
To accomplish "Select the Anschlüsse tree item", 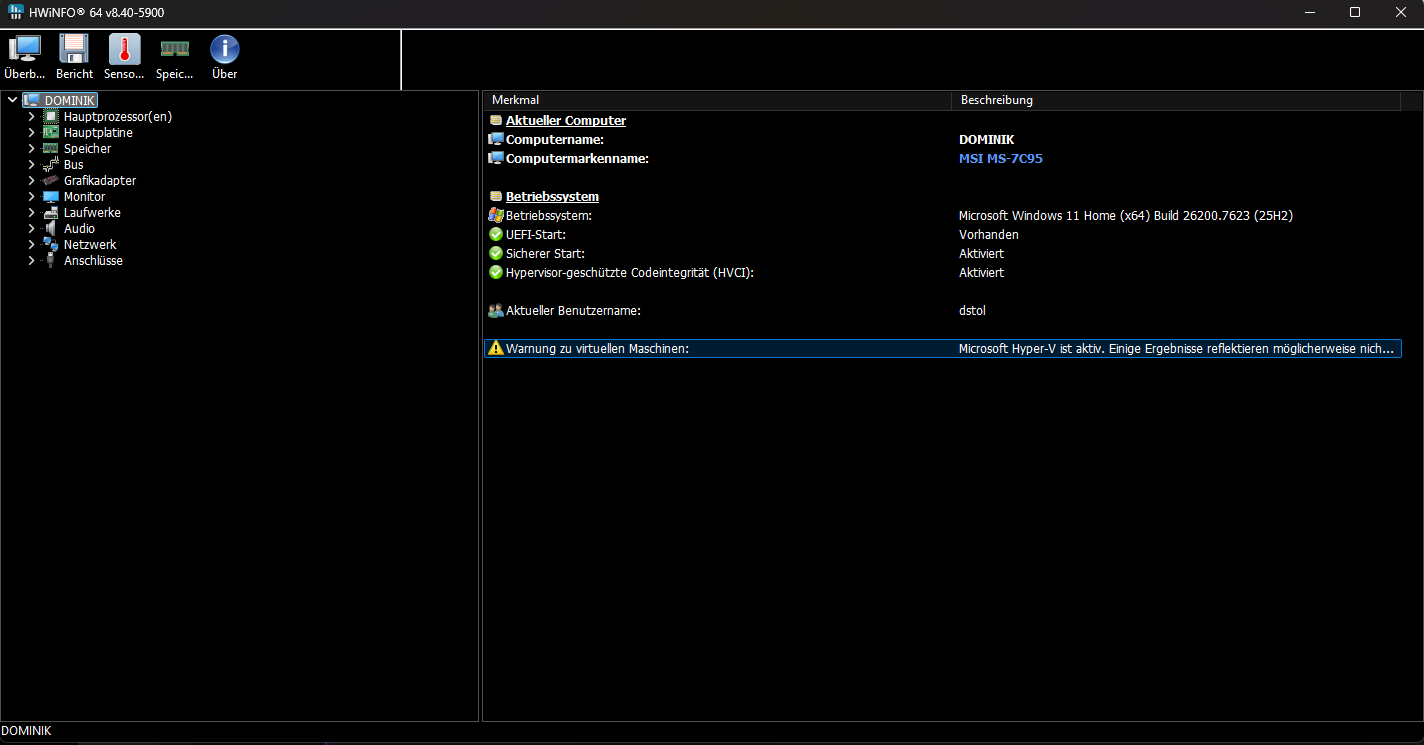I will coord(93,261).
